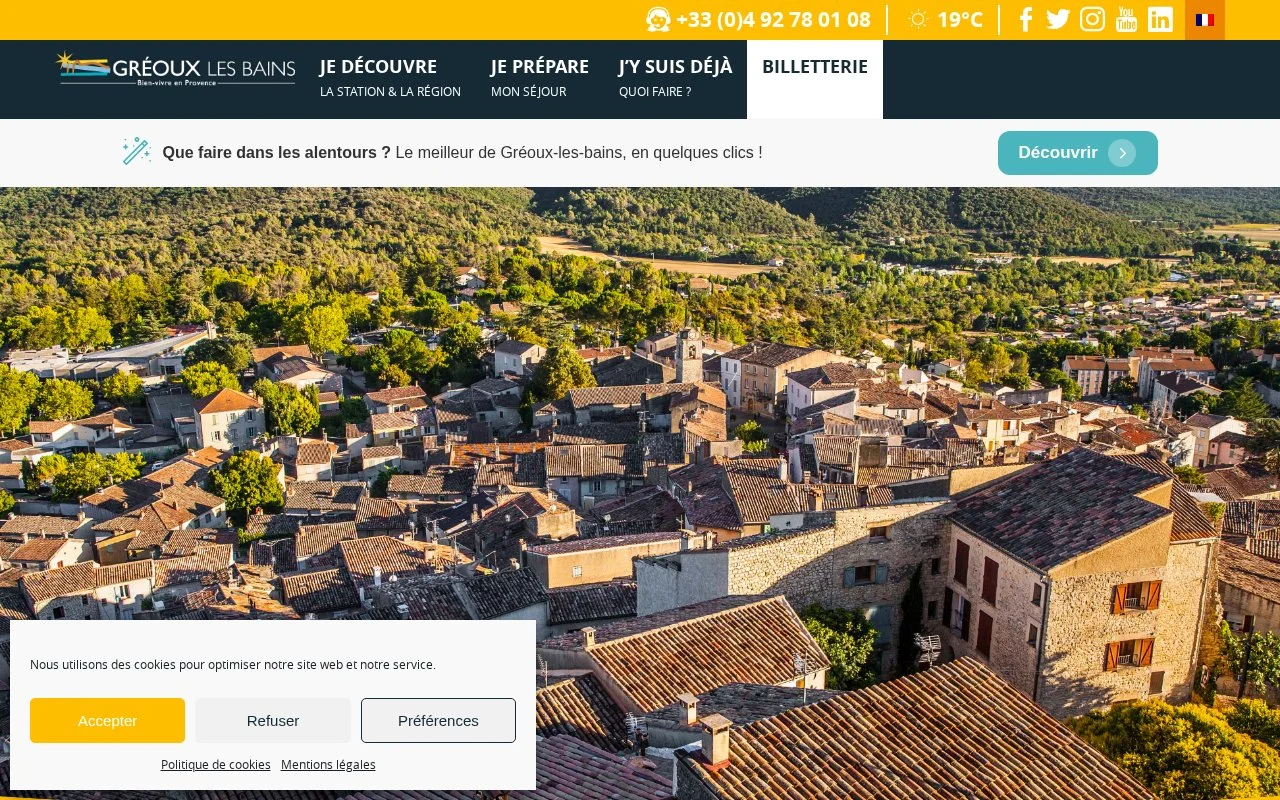Viewport: 1280px width, 800px height.
Task: Call the phone number +33 (0)4 92 78 01 08
Action: (x=773, y=20)
